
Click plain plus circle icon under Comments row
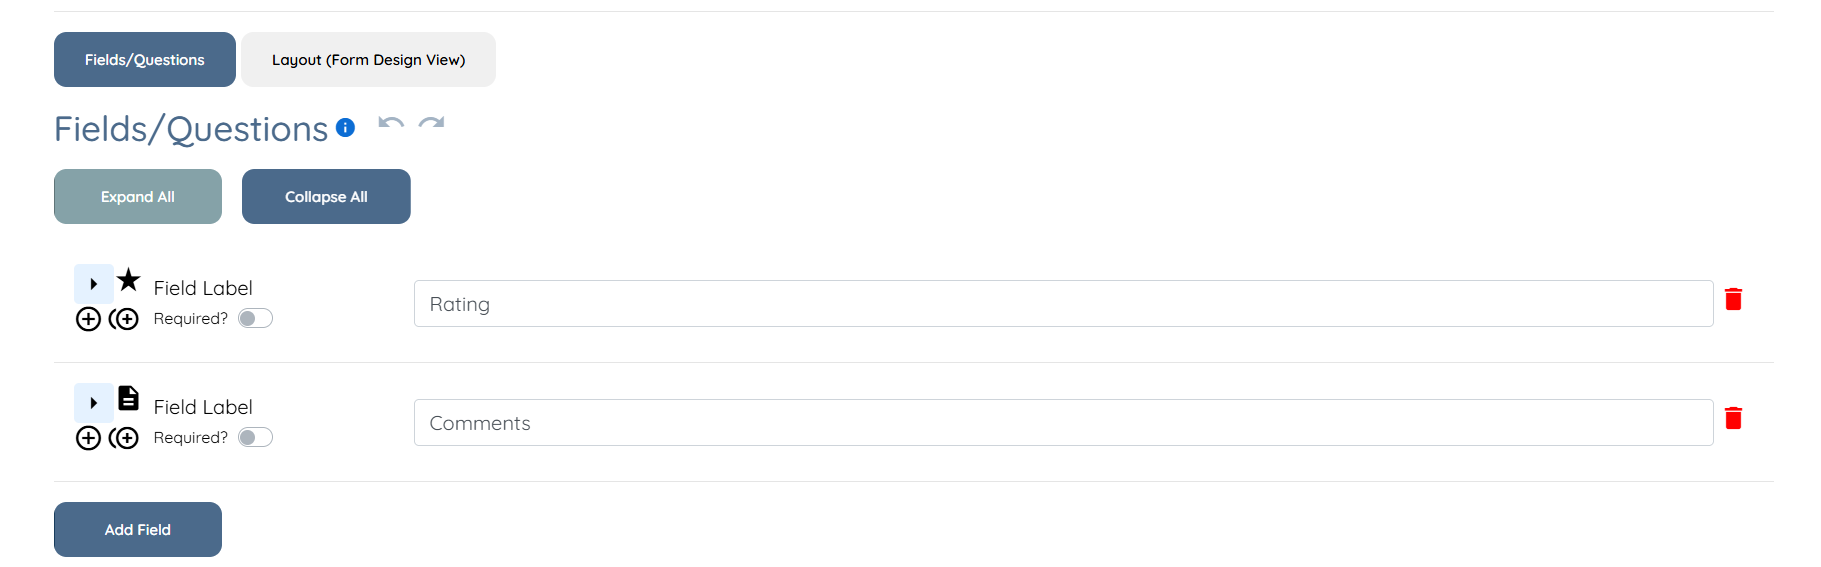coord(88,438)
